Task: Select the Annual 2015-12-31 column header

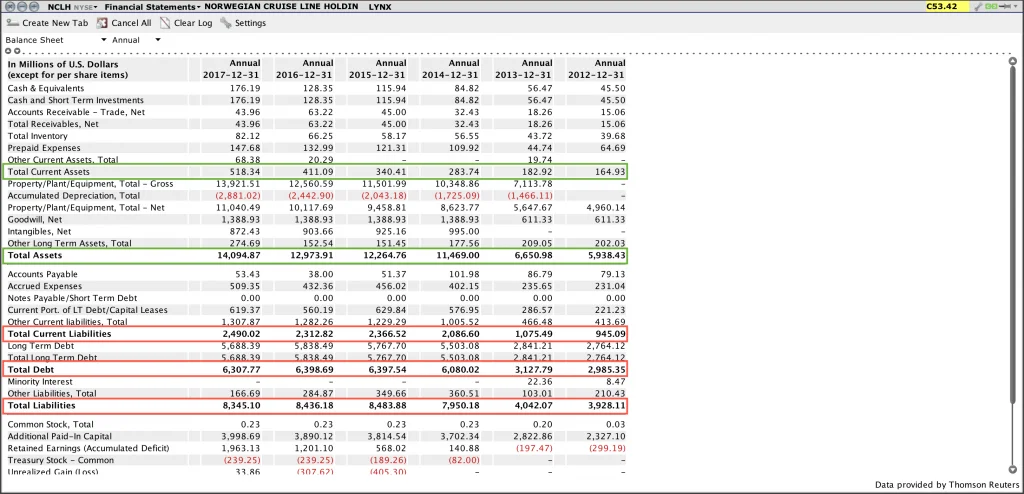Action: [377, 69]
